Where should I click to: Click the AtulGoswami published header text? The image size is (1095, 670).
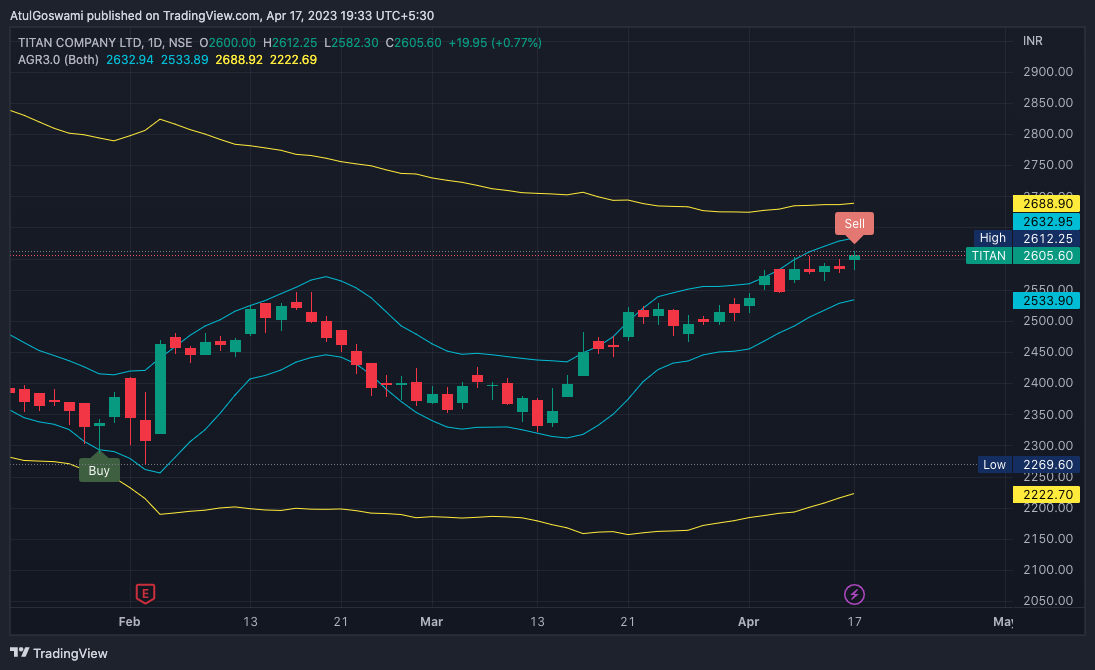coord(222,15)
